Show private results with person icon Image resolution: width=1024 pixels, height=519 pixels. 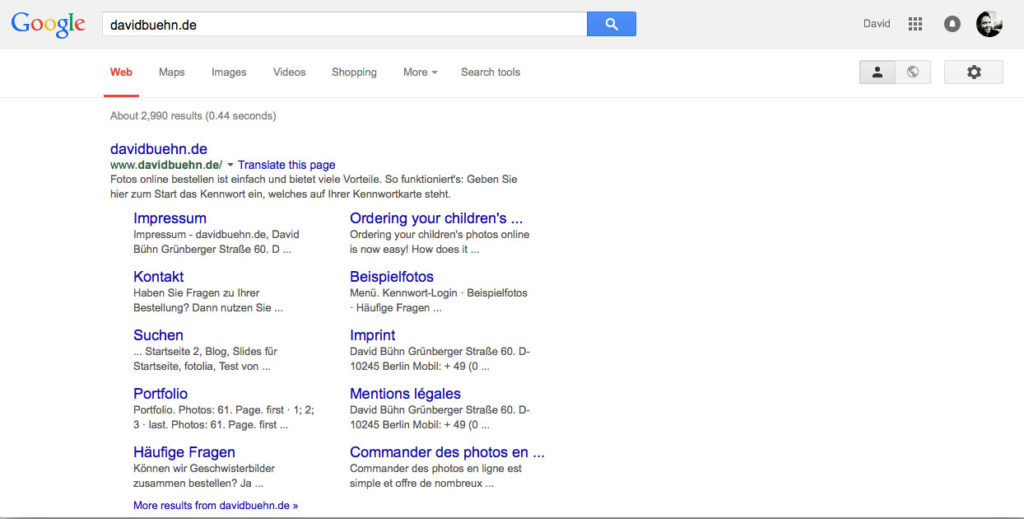(x=877, y=72)
